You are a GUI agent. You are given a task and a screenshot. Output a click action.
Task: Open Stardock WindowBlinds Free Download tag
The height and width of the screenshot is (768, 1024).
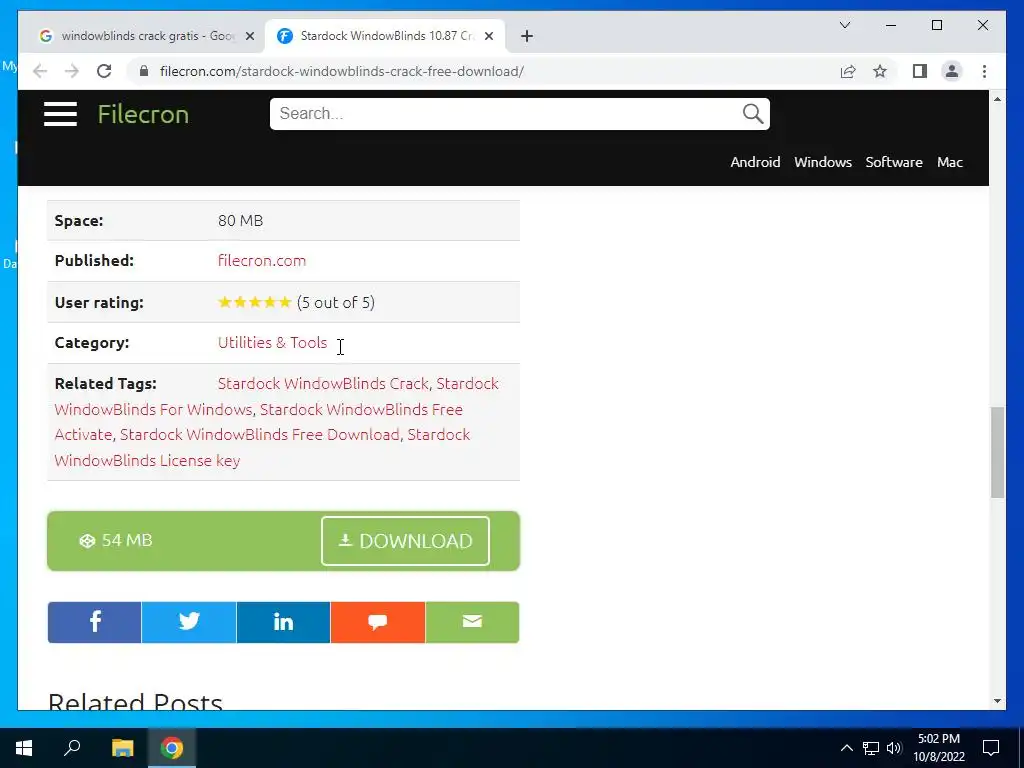tap(259, 435)
